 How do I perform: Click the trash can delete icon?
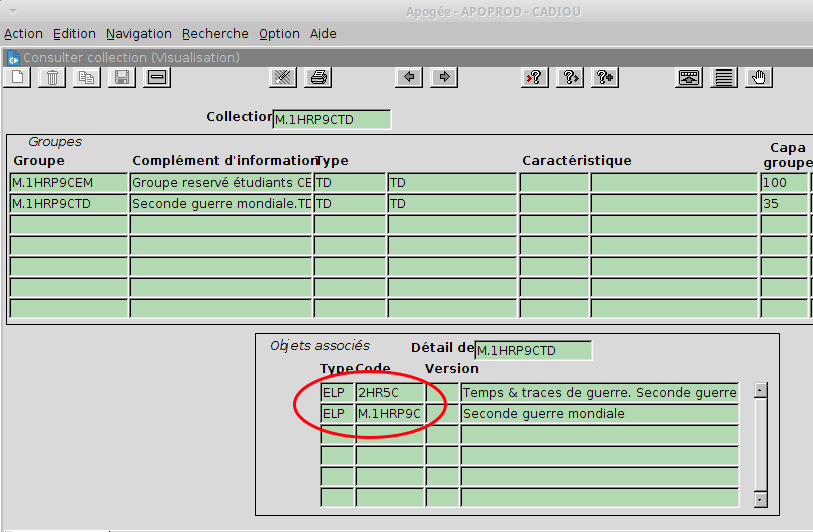[x=53, y=78]
